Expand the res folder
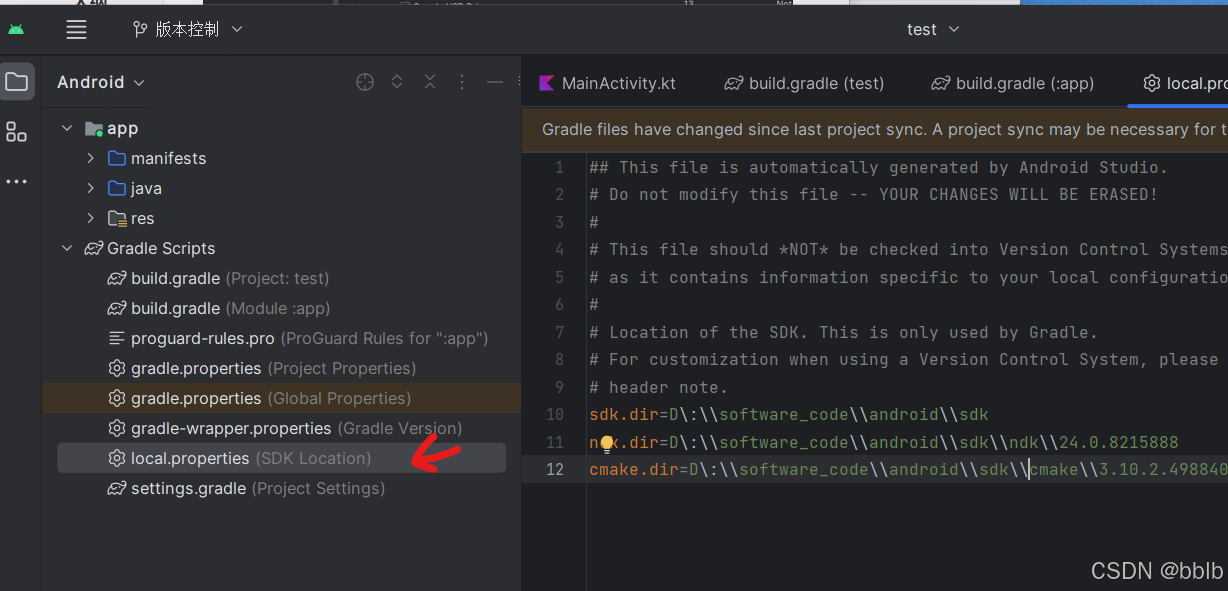The width and height of the screenshot is (1228, 591). coord(91,218)
